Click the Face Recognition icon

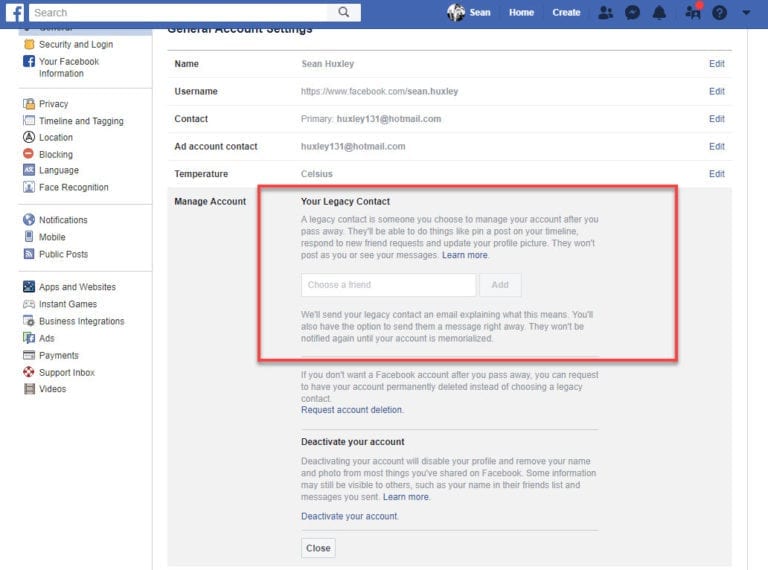coord(29,187)
